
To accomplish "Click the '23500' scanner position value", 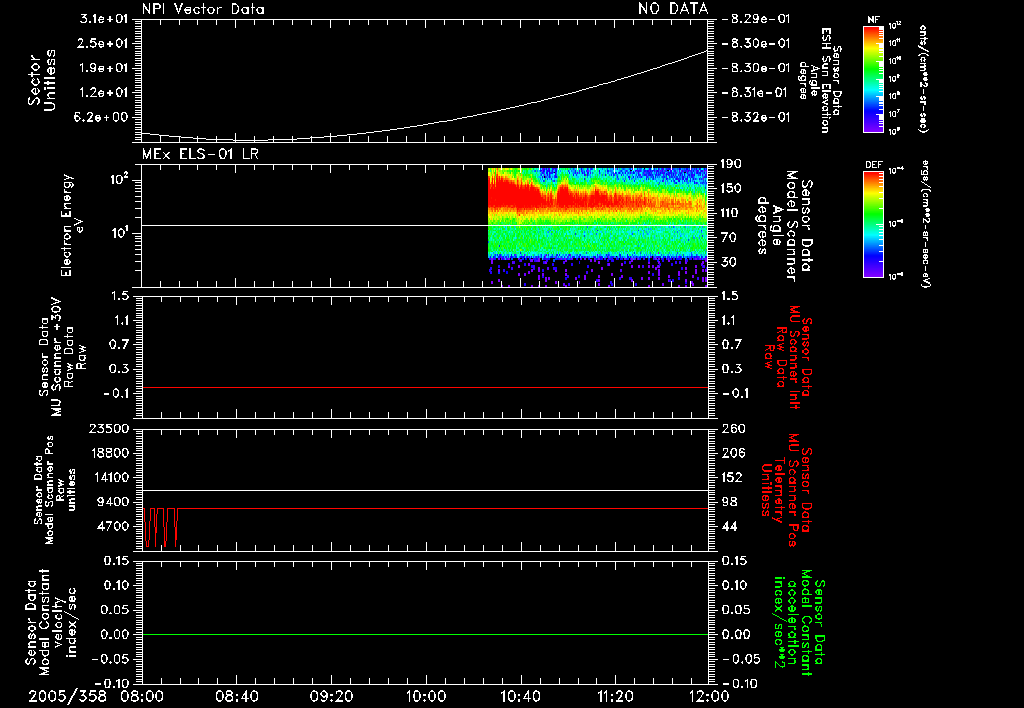I will click(109, 428).
